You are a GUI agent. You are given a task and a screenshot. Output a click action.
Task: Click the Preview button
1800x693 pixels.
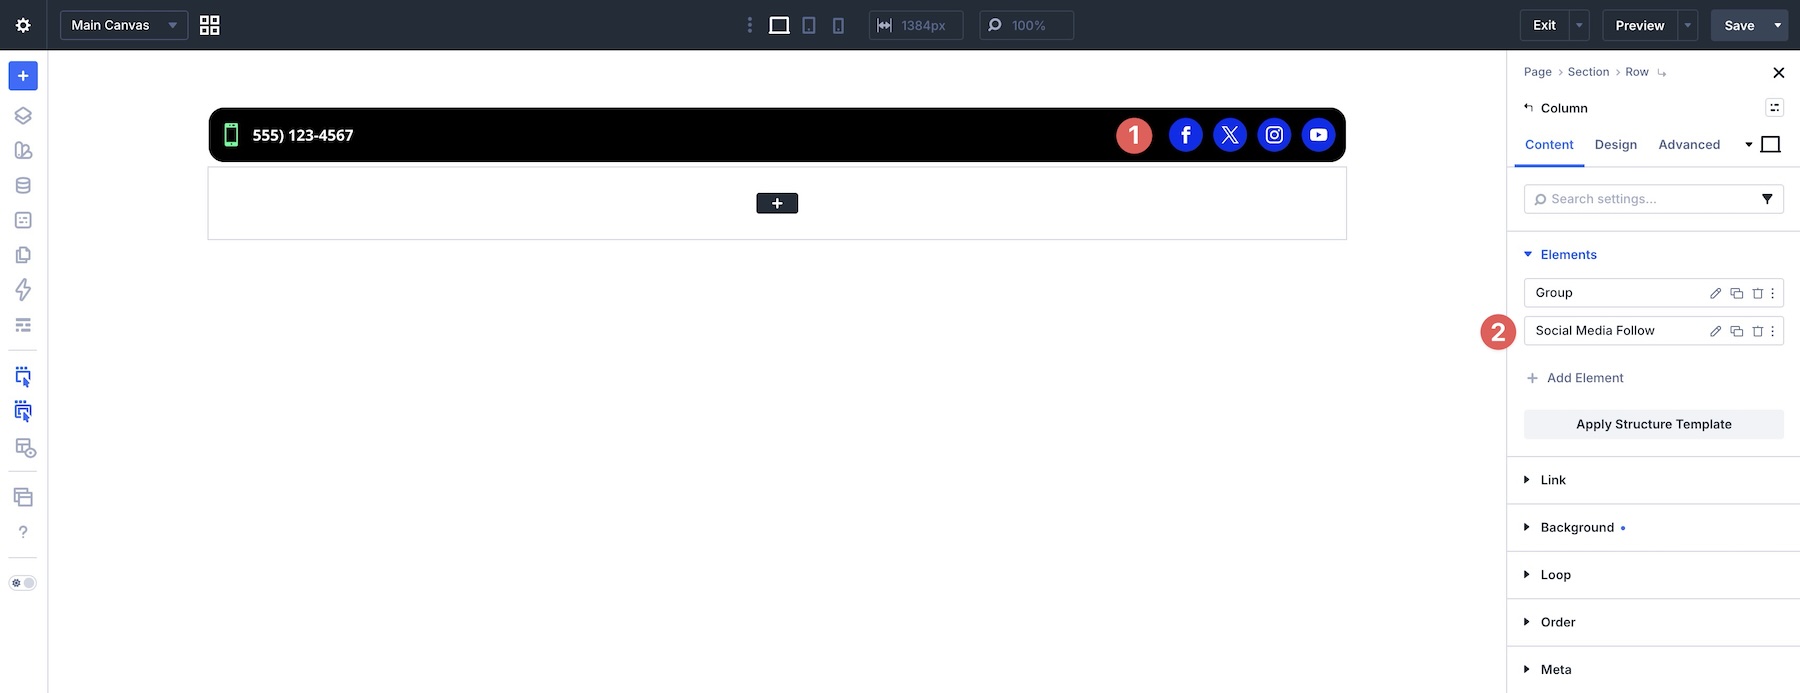click(1640, 25)
